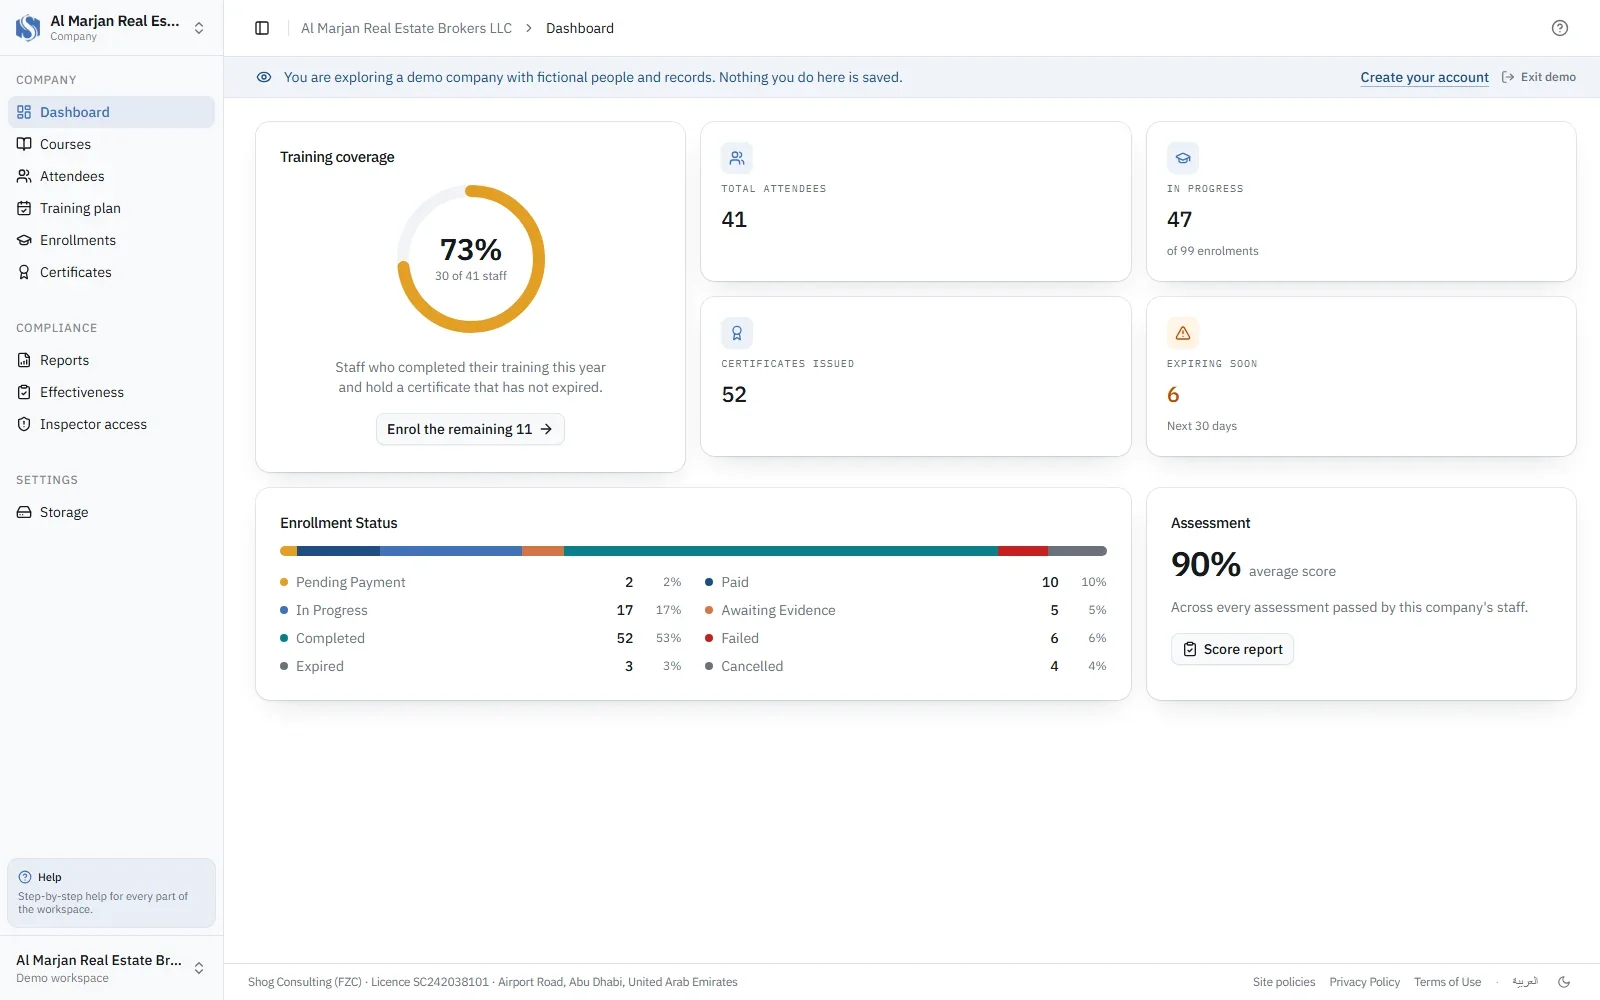1600x1000 pixels.
Task: Click 'of 99 enrolments' text
Action: point(1212,251)
